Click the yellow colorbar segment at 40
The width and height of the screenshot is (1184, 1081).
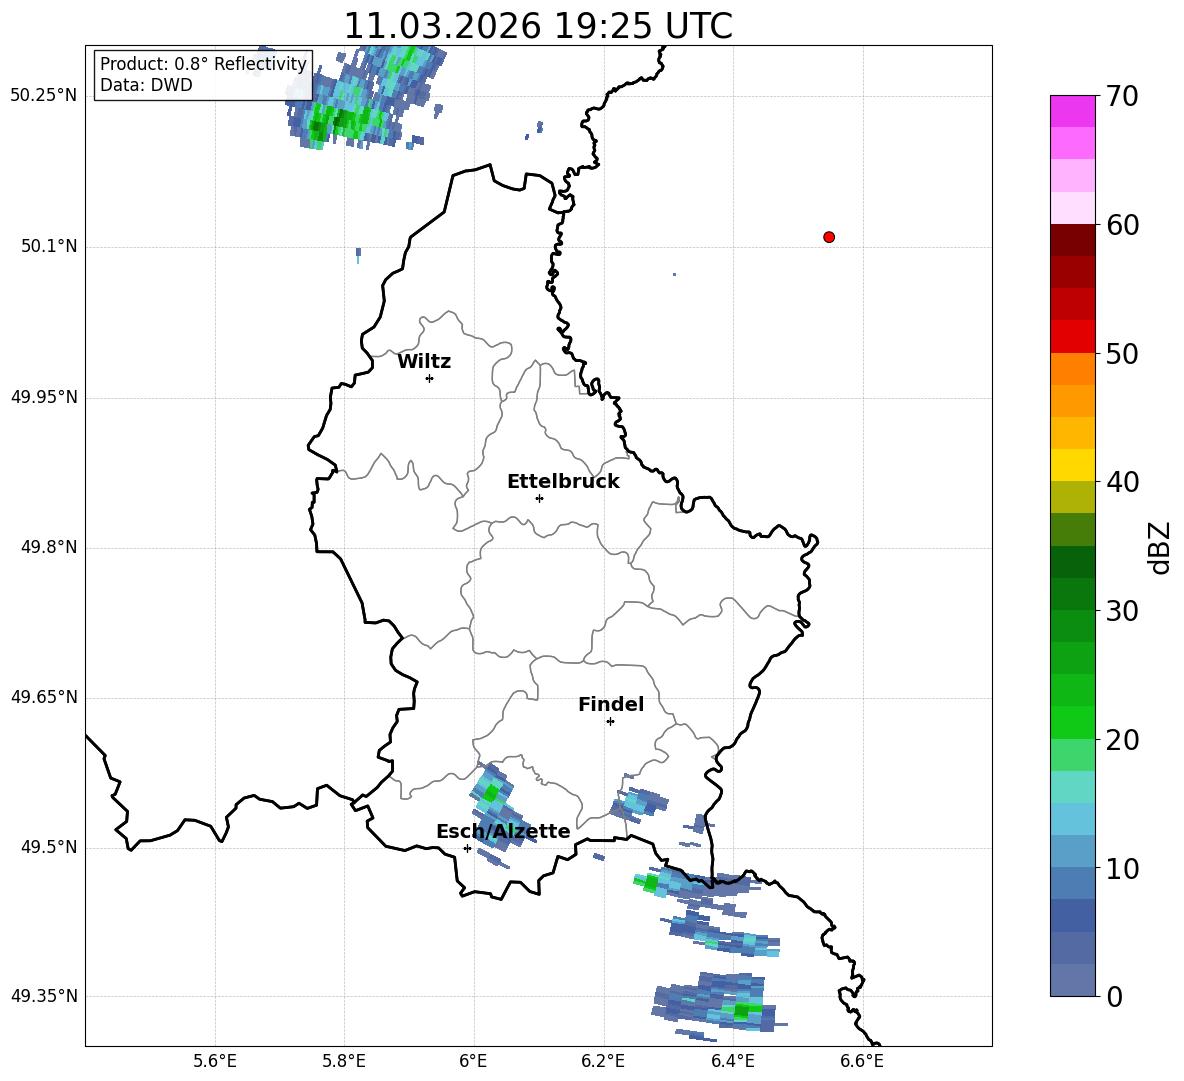1073,465
